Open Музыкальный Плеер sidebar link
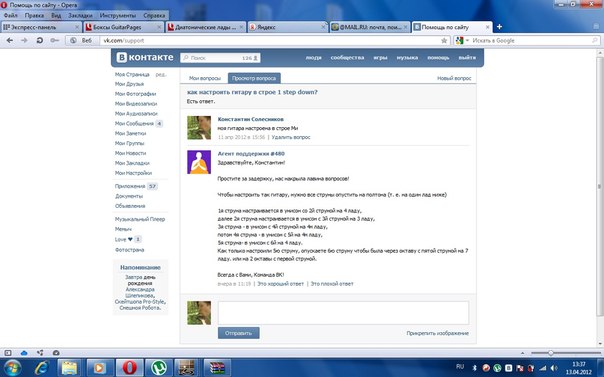The width and height of the screenshot is (604, 377). (140, 219)
